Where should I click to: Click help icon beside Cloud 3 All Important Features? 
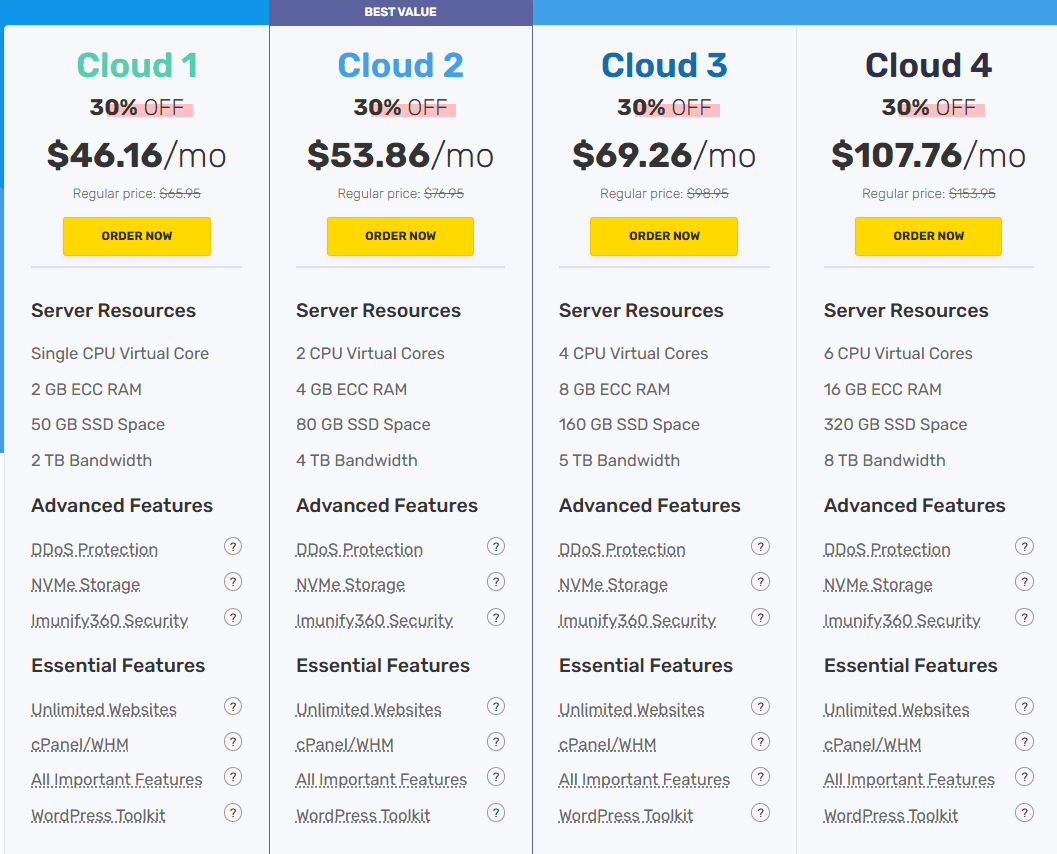click(x=760, y=777)
